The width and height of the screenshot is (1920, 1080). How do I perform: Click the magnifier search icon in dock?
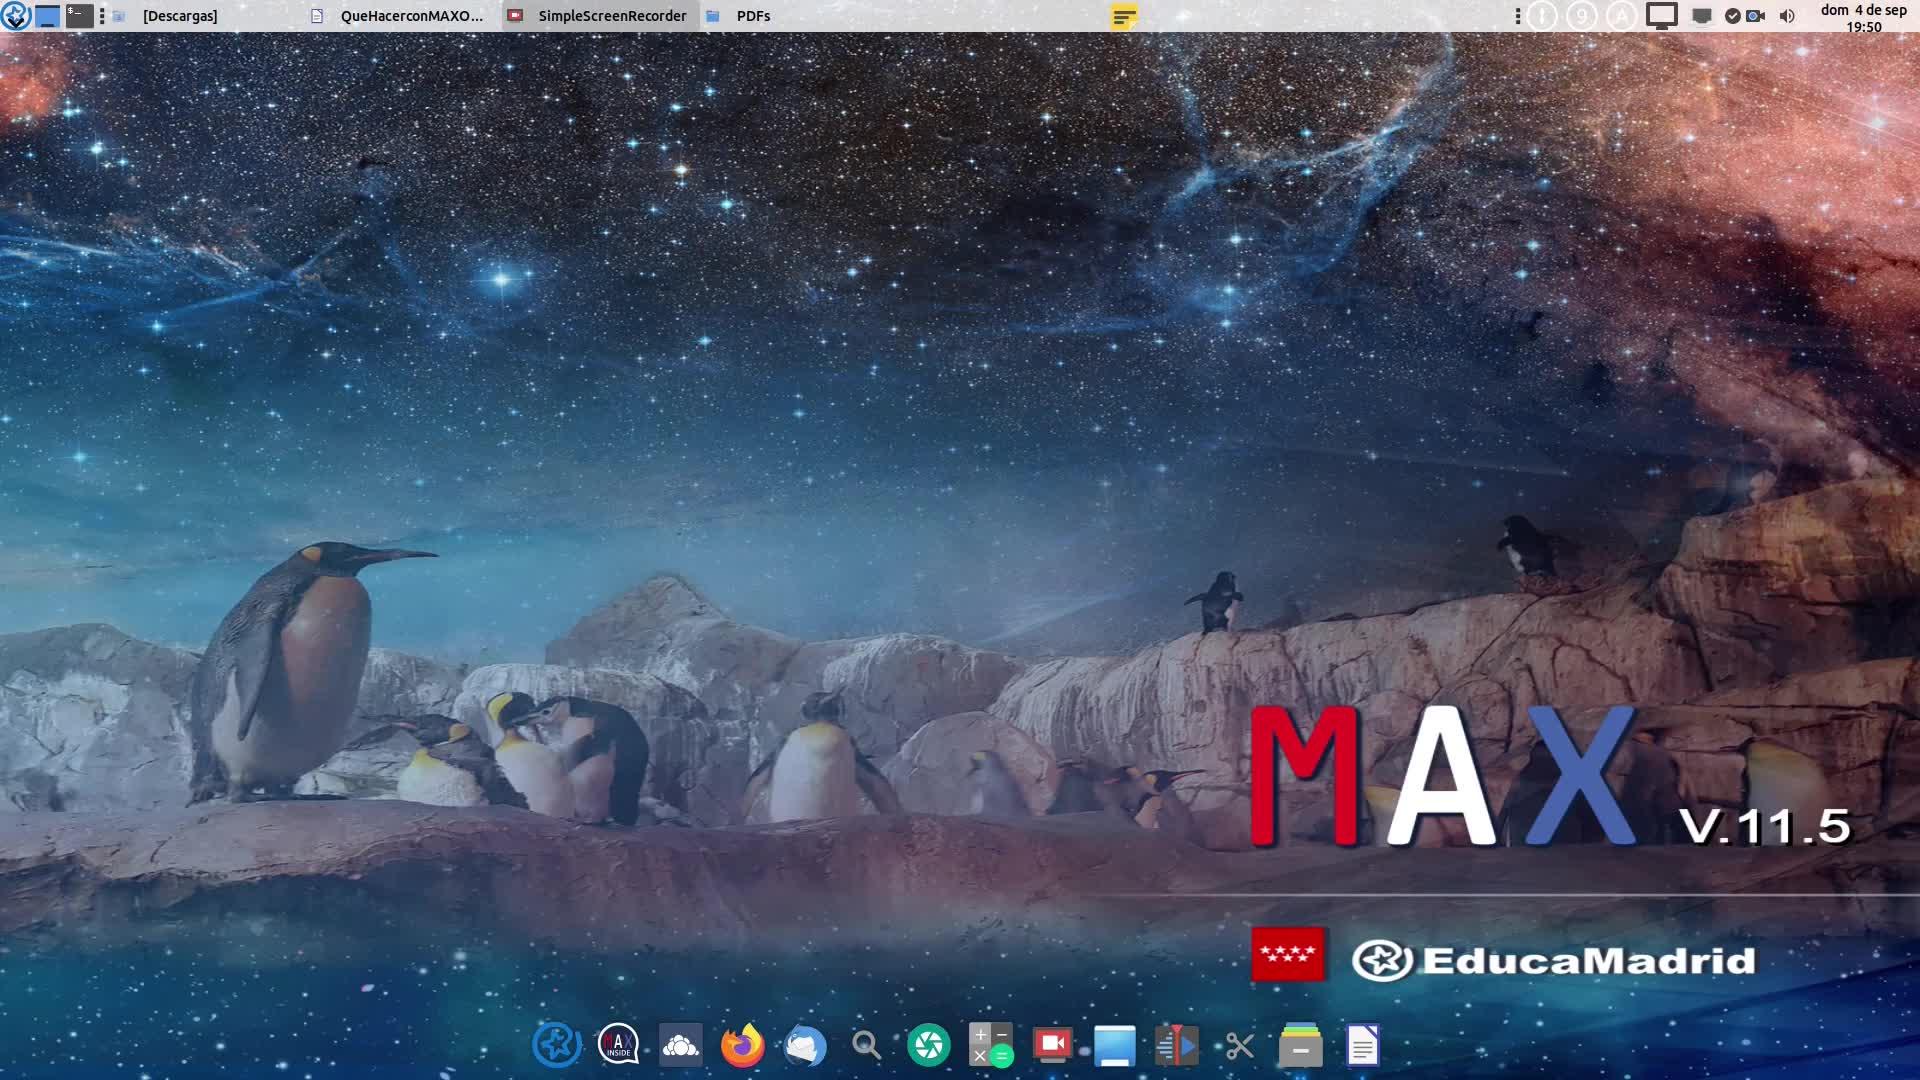(866, 1046)
